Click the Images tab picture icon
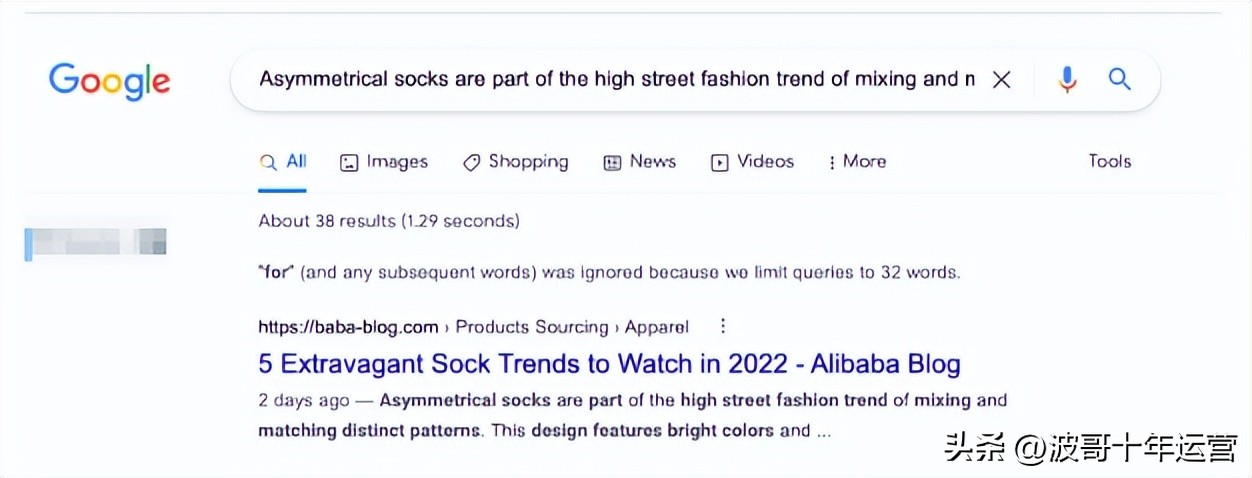The width and height of the screenshot is (1252, 478). pos(349,163)
